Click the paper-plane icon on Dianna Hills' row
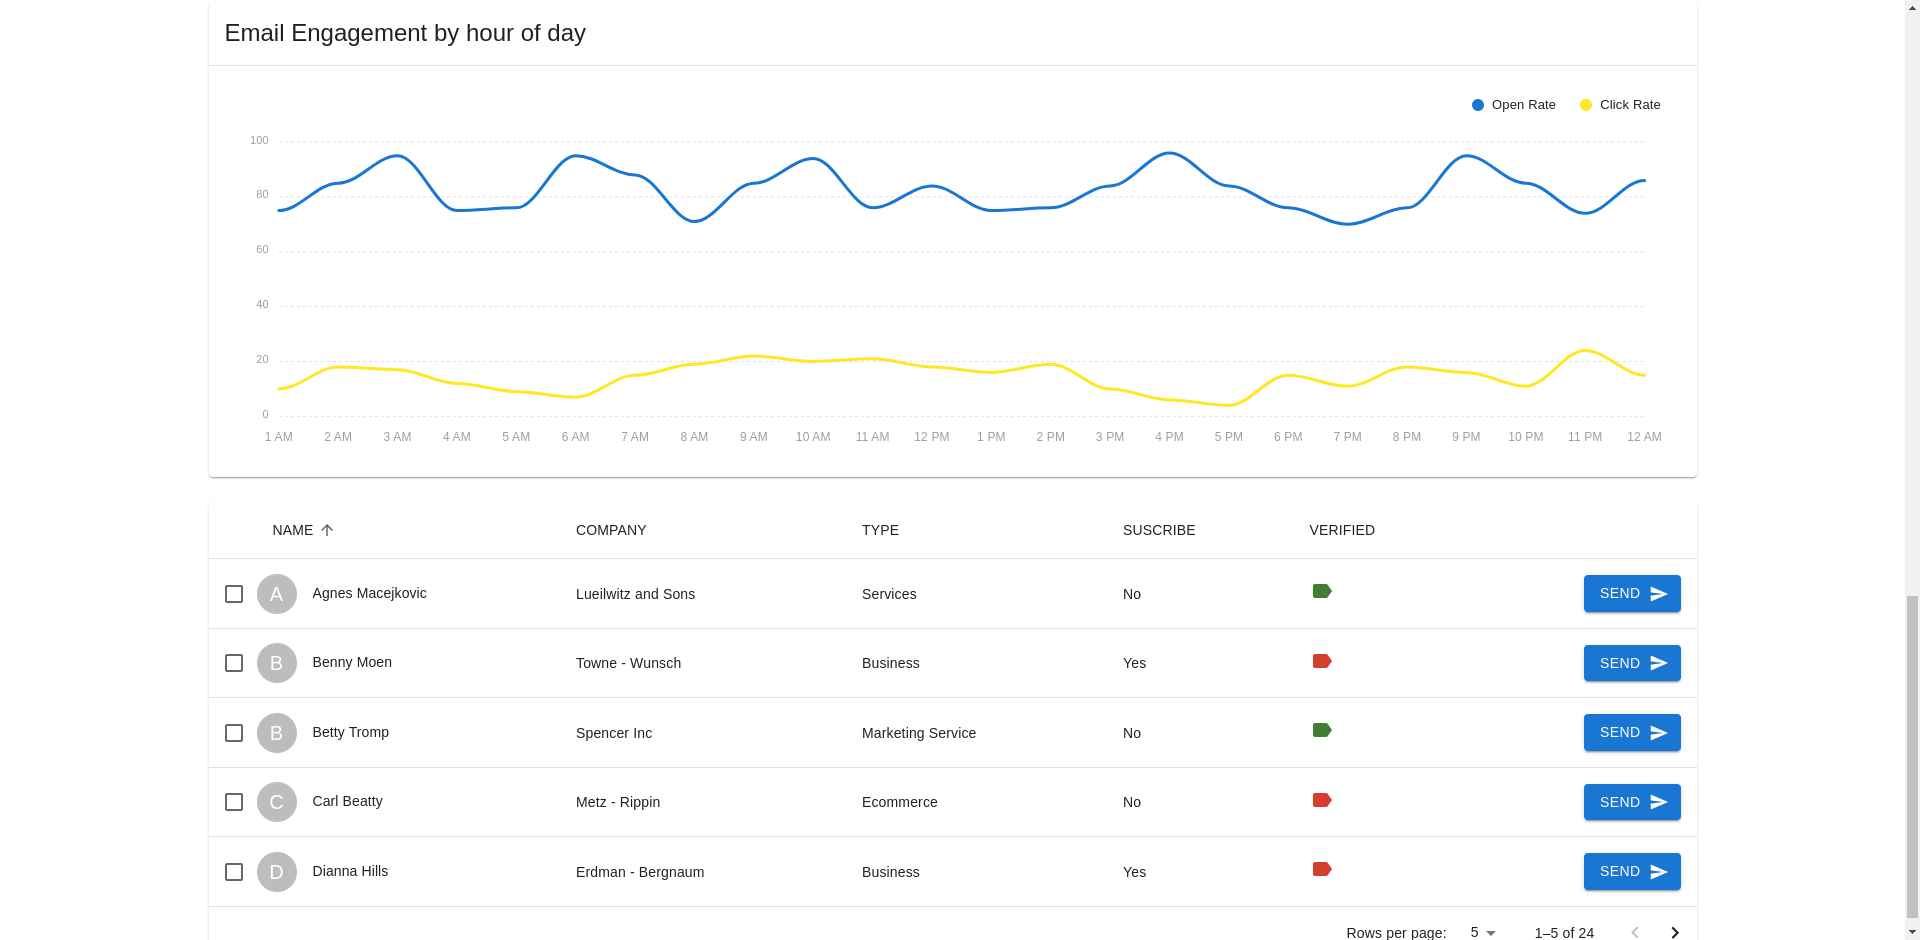The width and height of the screenshot is (1920, 940). click(x=1657, y=871)
